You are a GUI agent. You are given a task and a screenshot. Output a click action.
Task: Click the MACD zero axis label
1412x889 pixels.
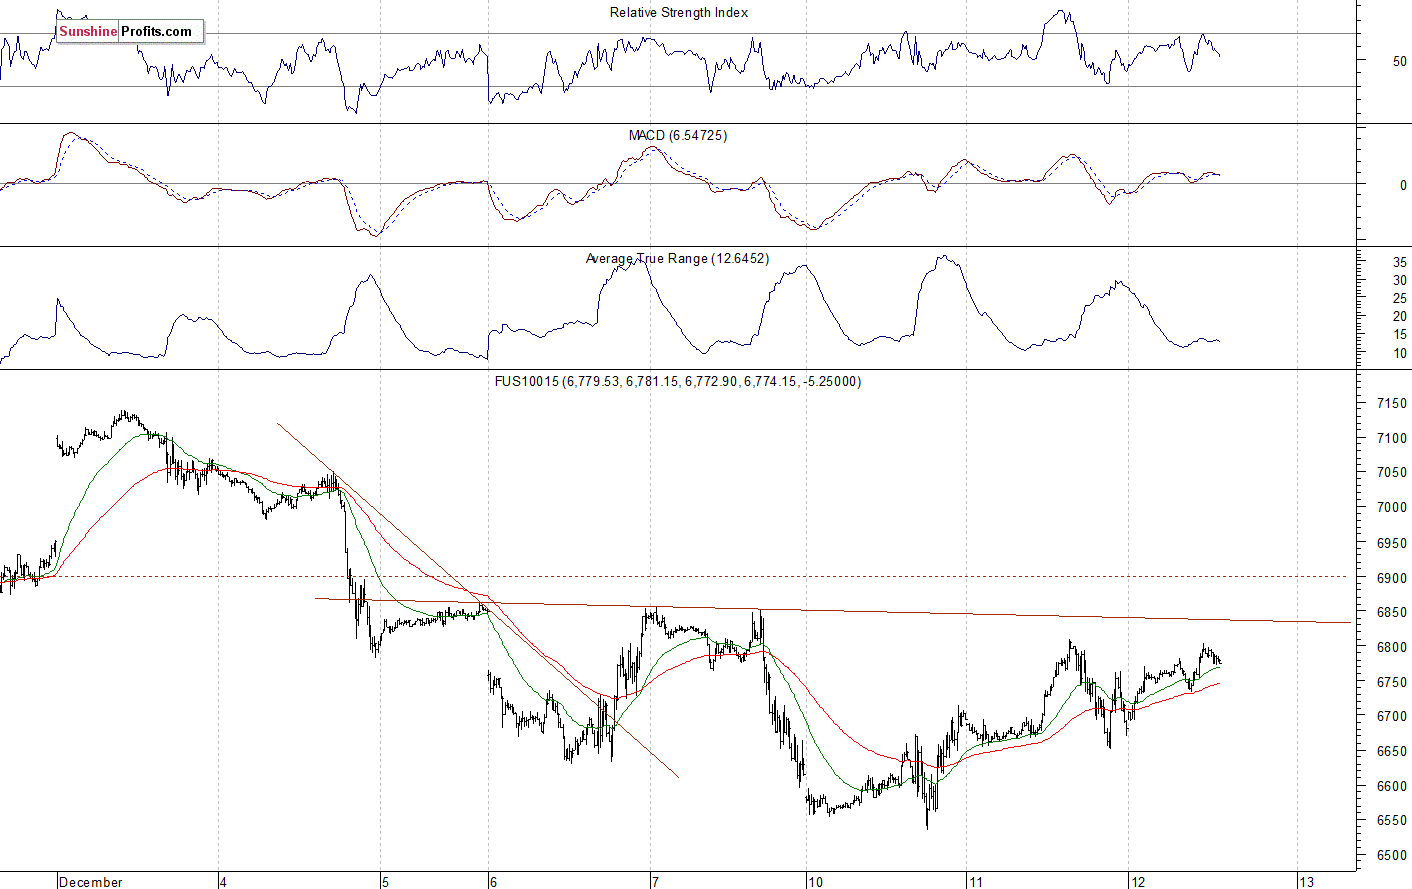point(1403,186)
